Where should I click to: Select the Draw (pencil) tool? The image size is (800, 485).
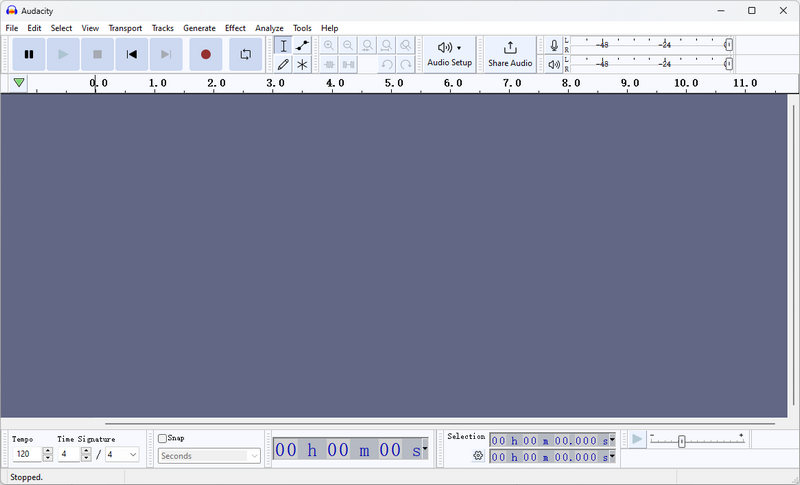click(x=283, y=64)
